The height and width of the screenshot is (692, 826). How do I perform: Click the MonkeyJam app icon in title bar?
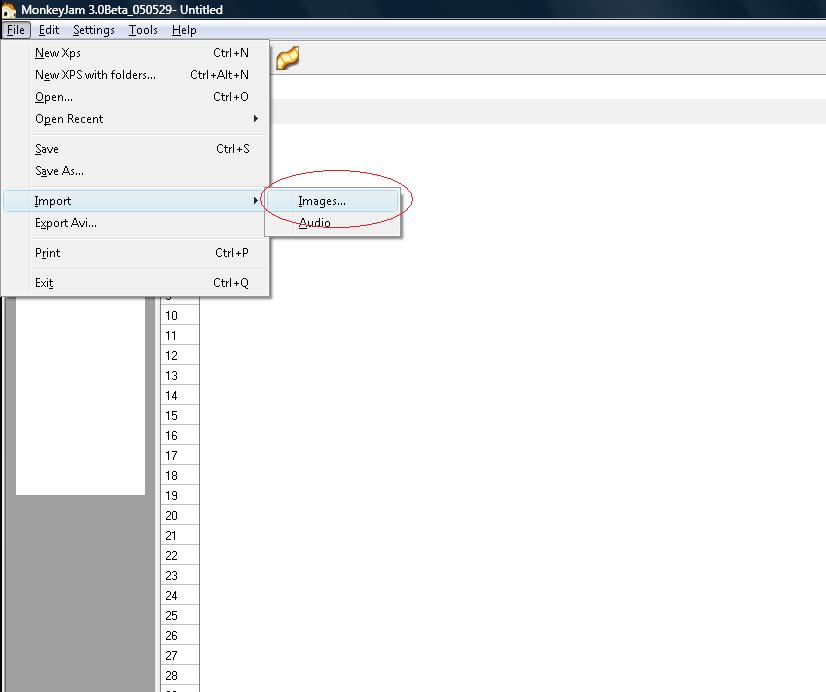coord(8,10)
